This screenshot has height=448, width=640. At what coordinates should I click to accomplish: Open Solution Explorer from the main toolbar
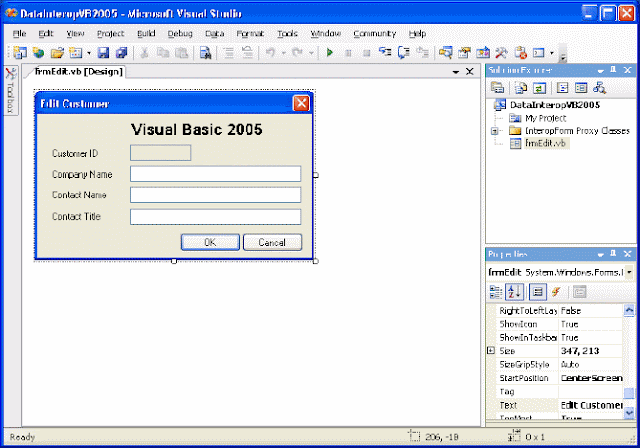coord(446,53)
